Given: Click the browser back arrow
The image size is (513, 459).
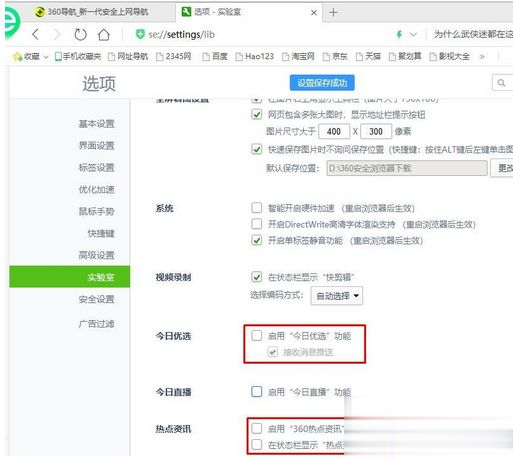Looking at the screenshot, I should tap(36, 34).
